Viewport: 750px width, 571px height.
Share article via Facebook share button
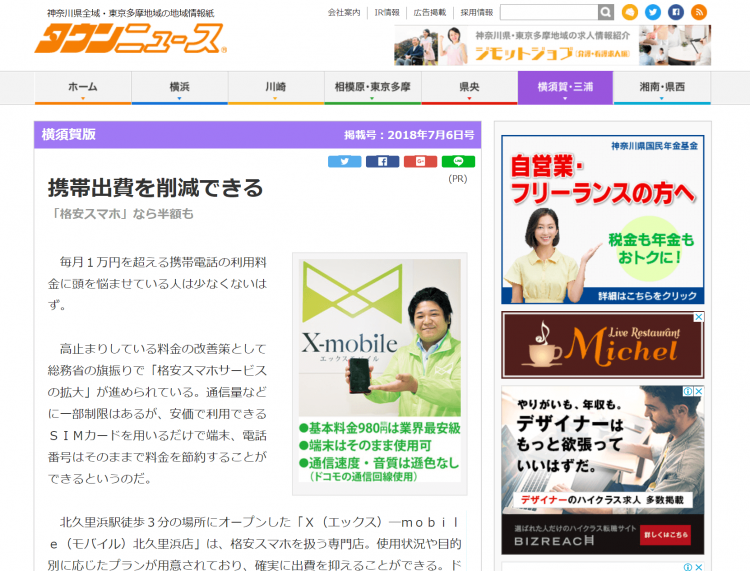[382, 162]
